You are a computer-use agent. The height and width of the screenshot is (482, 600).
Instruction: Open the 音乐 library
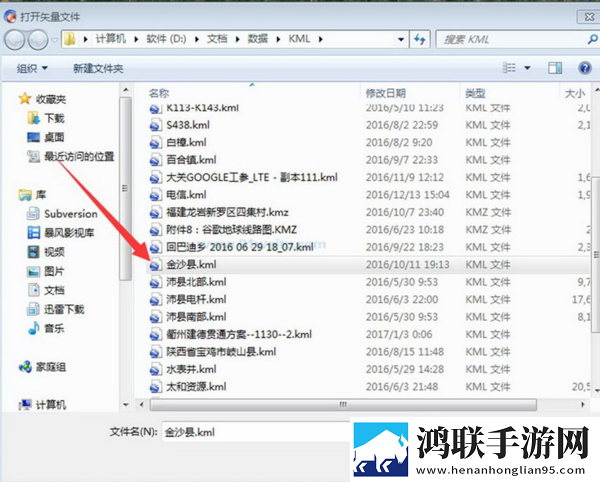click(46, 328)
